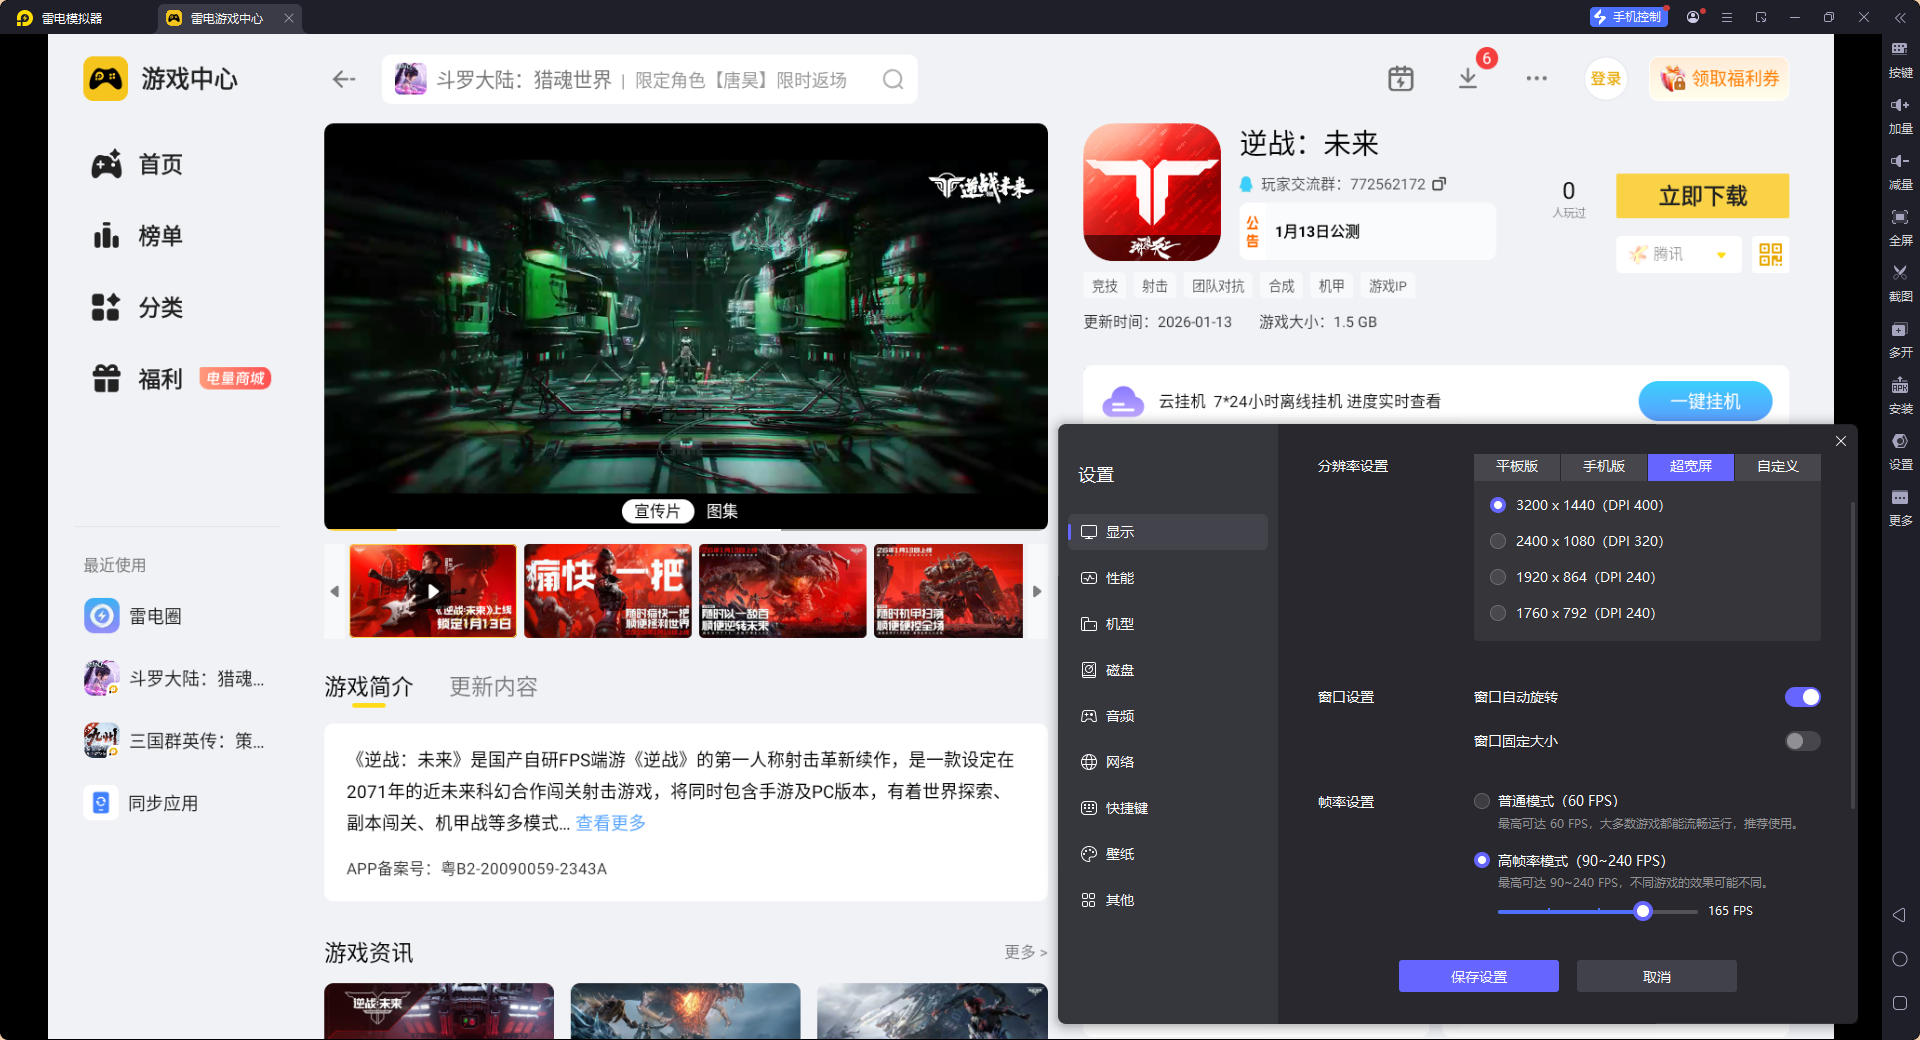Click the 保存设置 button
Viewport: 1920px width, 1040px height.
coord(1478,976)
